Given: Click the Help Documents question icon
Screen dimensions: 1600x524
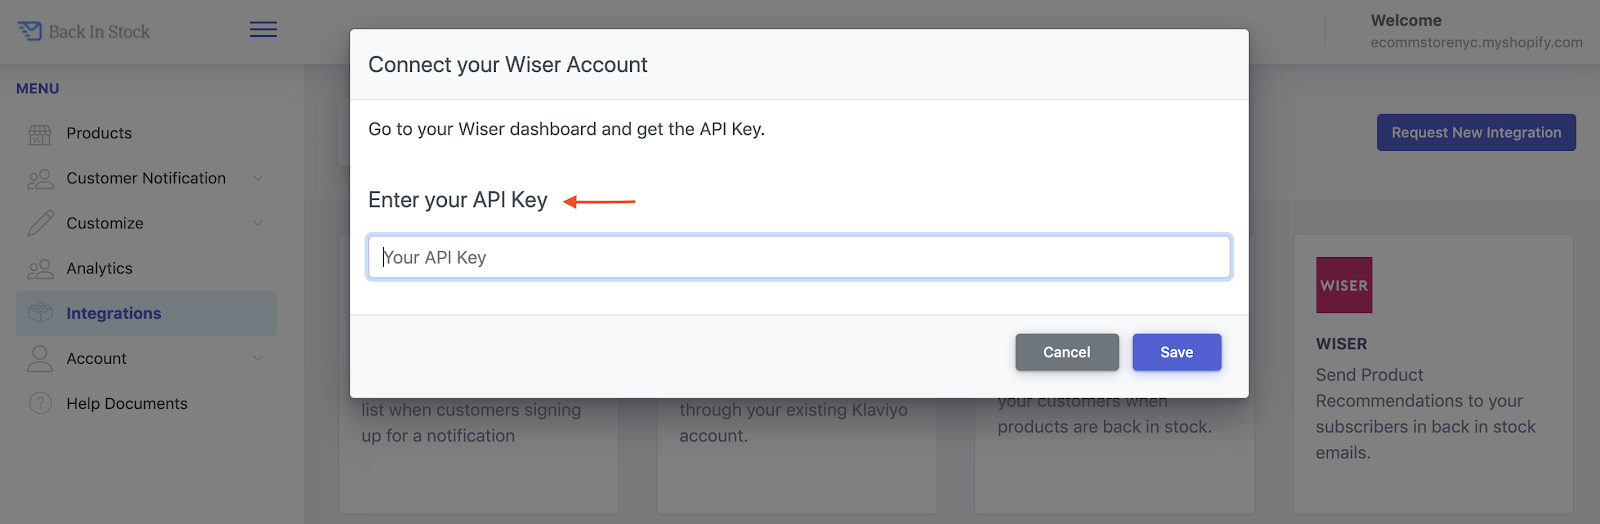Looking at the screenshot, I should coord(40,403).
